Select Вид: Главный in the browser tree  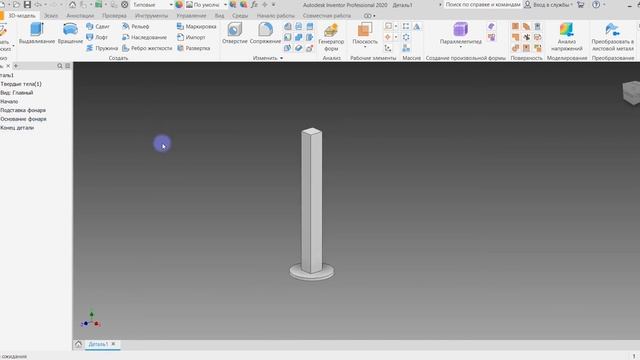tap(17, 93)
